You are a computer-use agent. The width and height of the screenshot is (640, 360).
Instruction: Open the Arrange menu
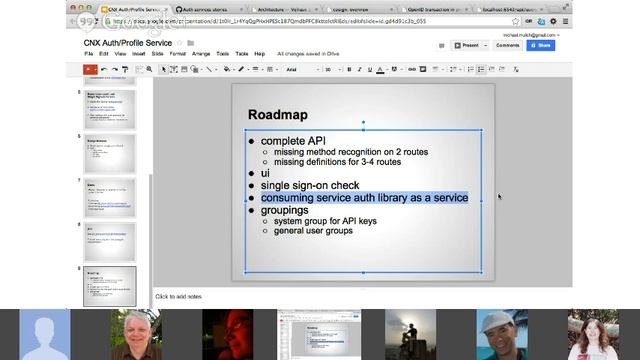pos(201,54)
